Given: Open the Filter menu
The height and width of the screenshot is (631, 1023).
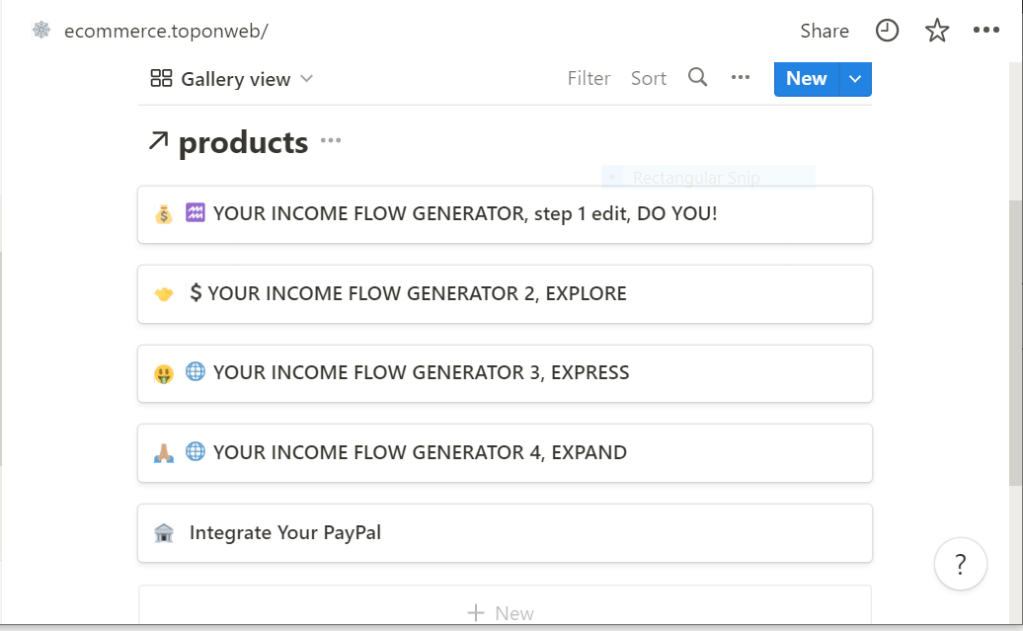Looking at the screenshot, I should click(x=589, y=79).
